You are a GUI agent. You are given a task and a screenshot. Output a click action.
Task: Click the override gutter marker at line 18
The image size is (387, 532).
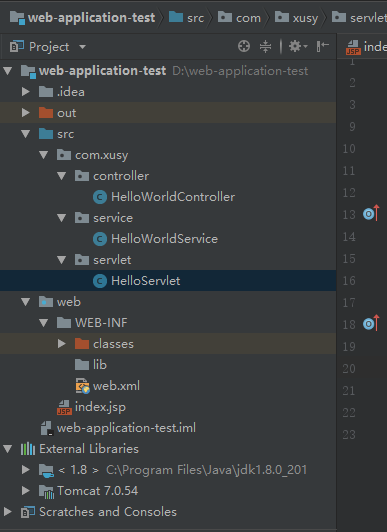click(370, 323)
